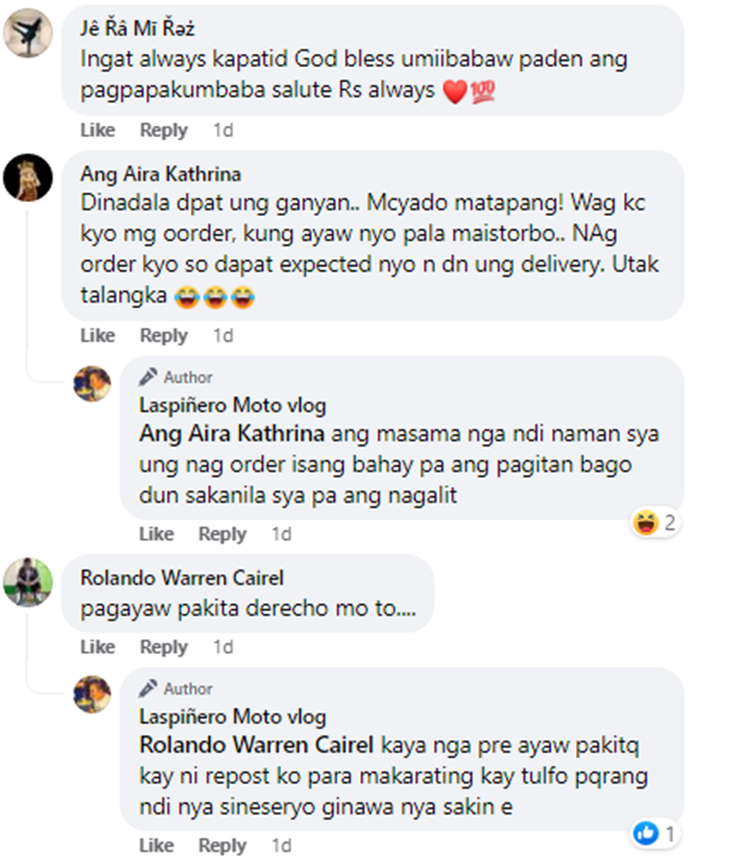Click the Author pencil badge on first reply
Viewport: 750px width, 866px height.
coord(176,377)
